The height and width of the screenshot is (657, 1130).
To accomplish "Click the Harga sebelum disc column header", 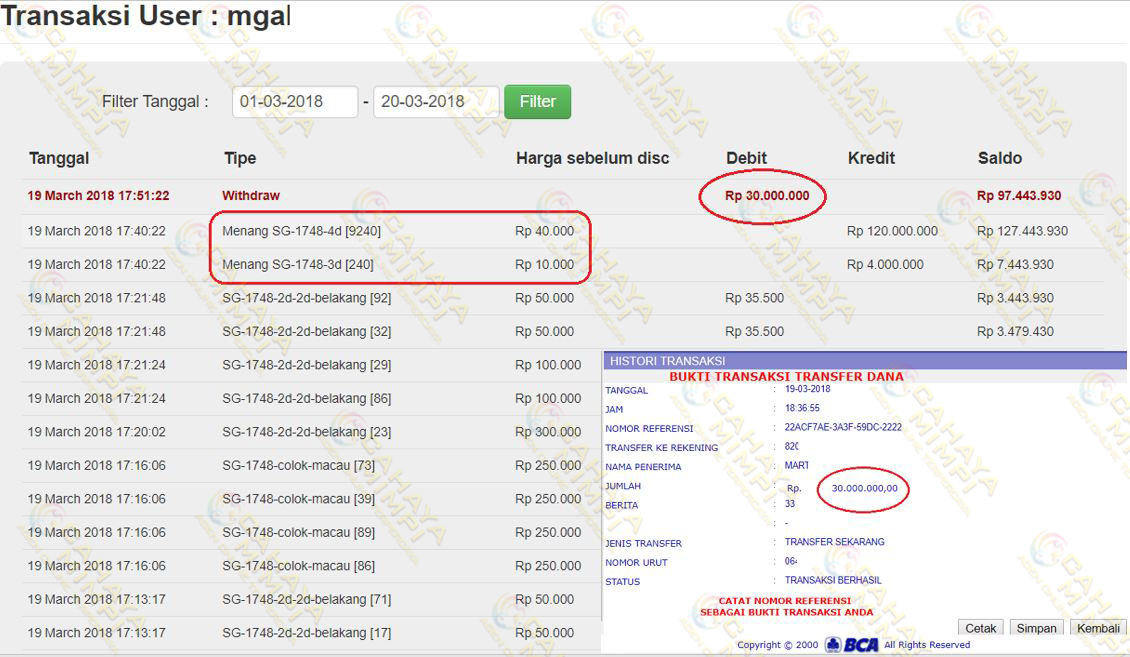I will (592, 158).
